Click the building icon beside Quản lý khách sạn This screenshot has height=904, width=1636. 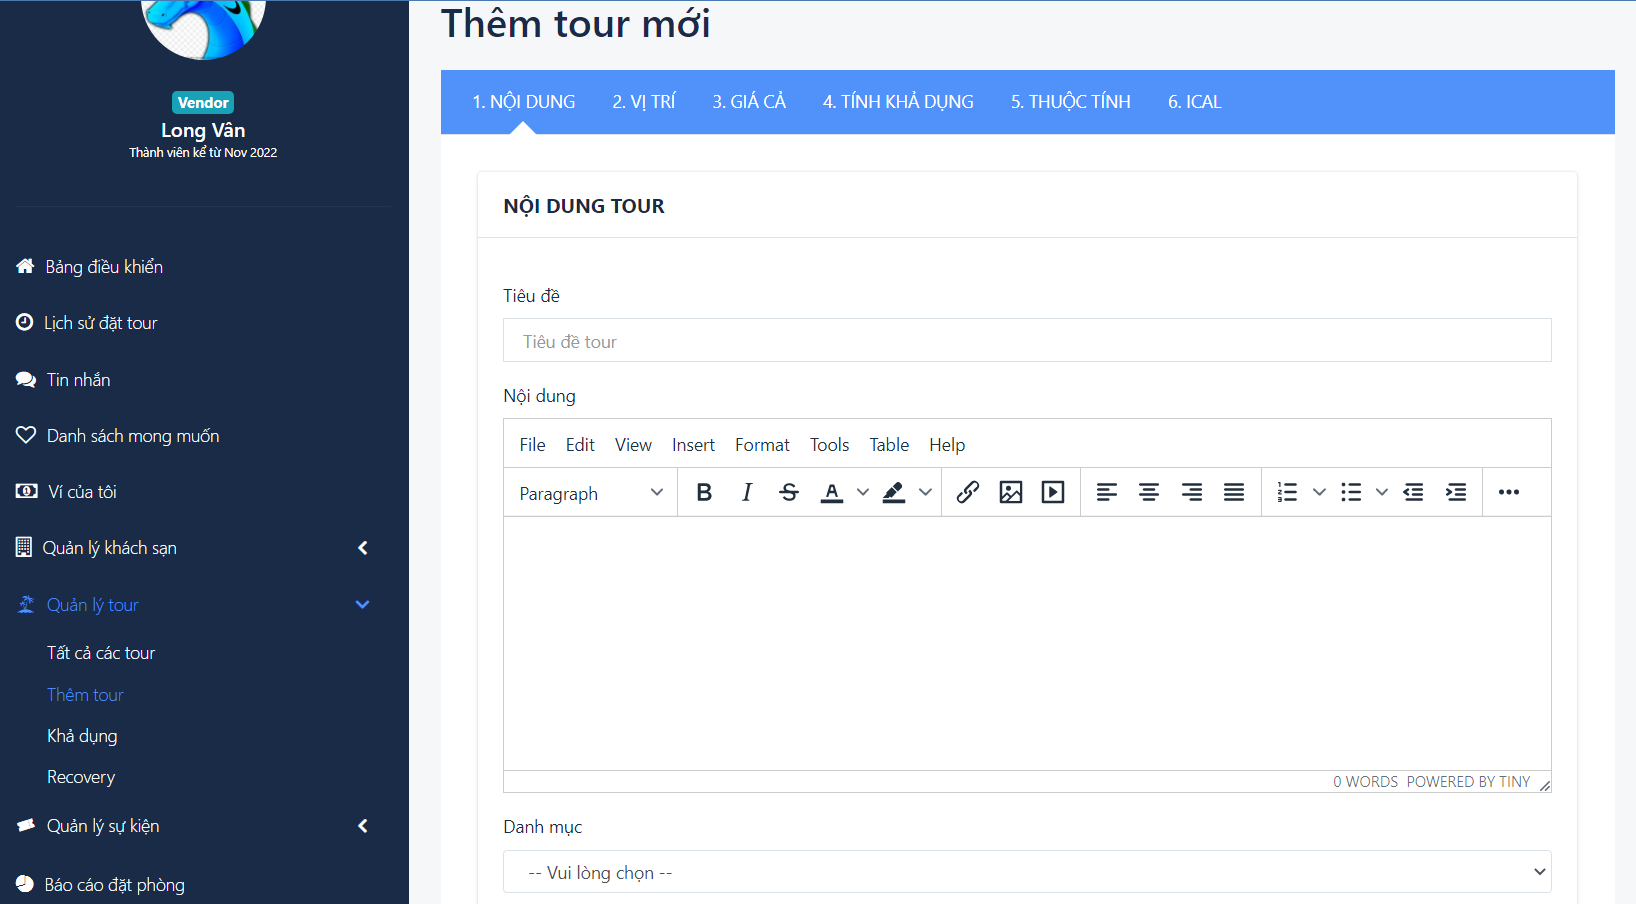24,547
